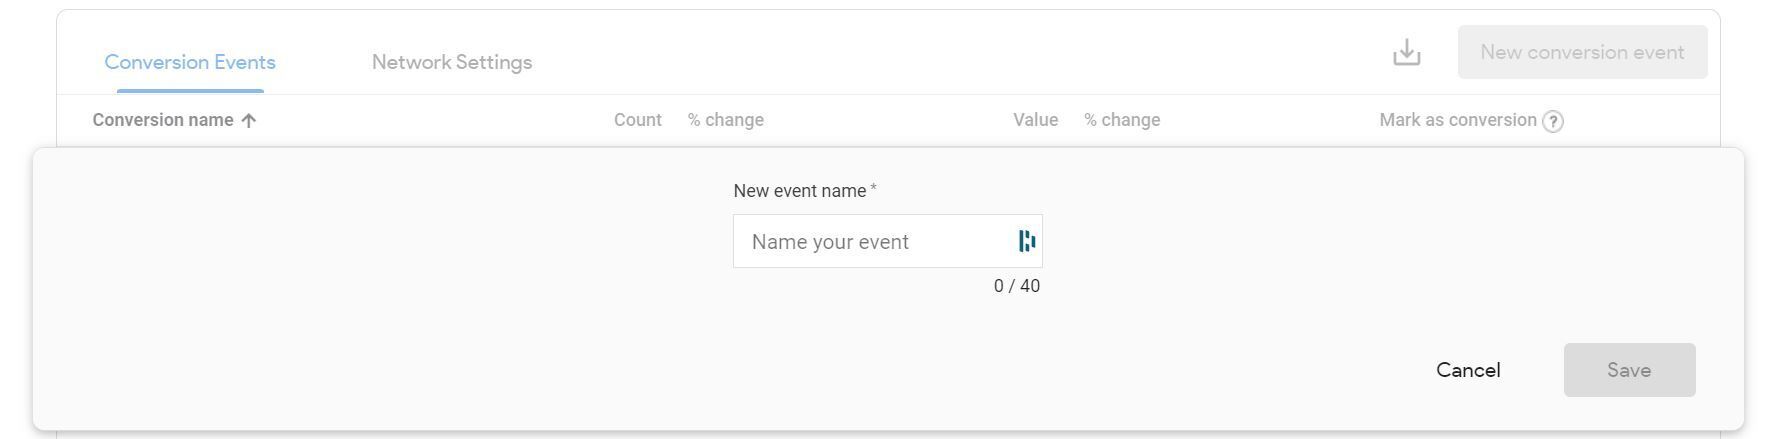This screenshot has width=1766, height=439.
Task: Click the Mark as conversion column header
Action: click(x=1458, y=120)
